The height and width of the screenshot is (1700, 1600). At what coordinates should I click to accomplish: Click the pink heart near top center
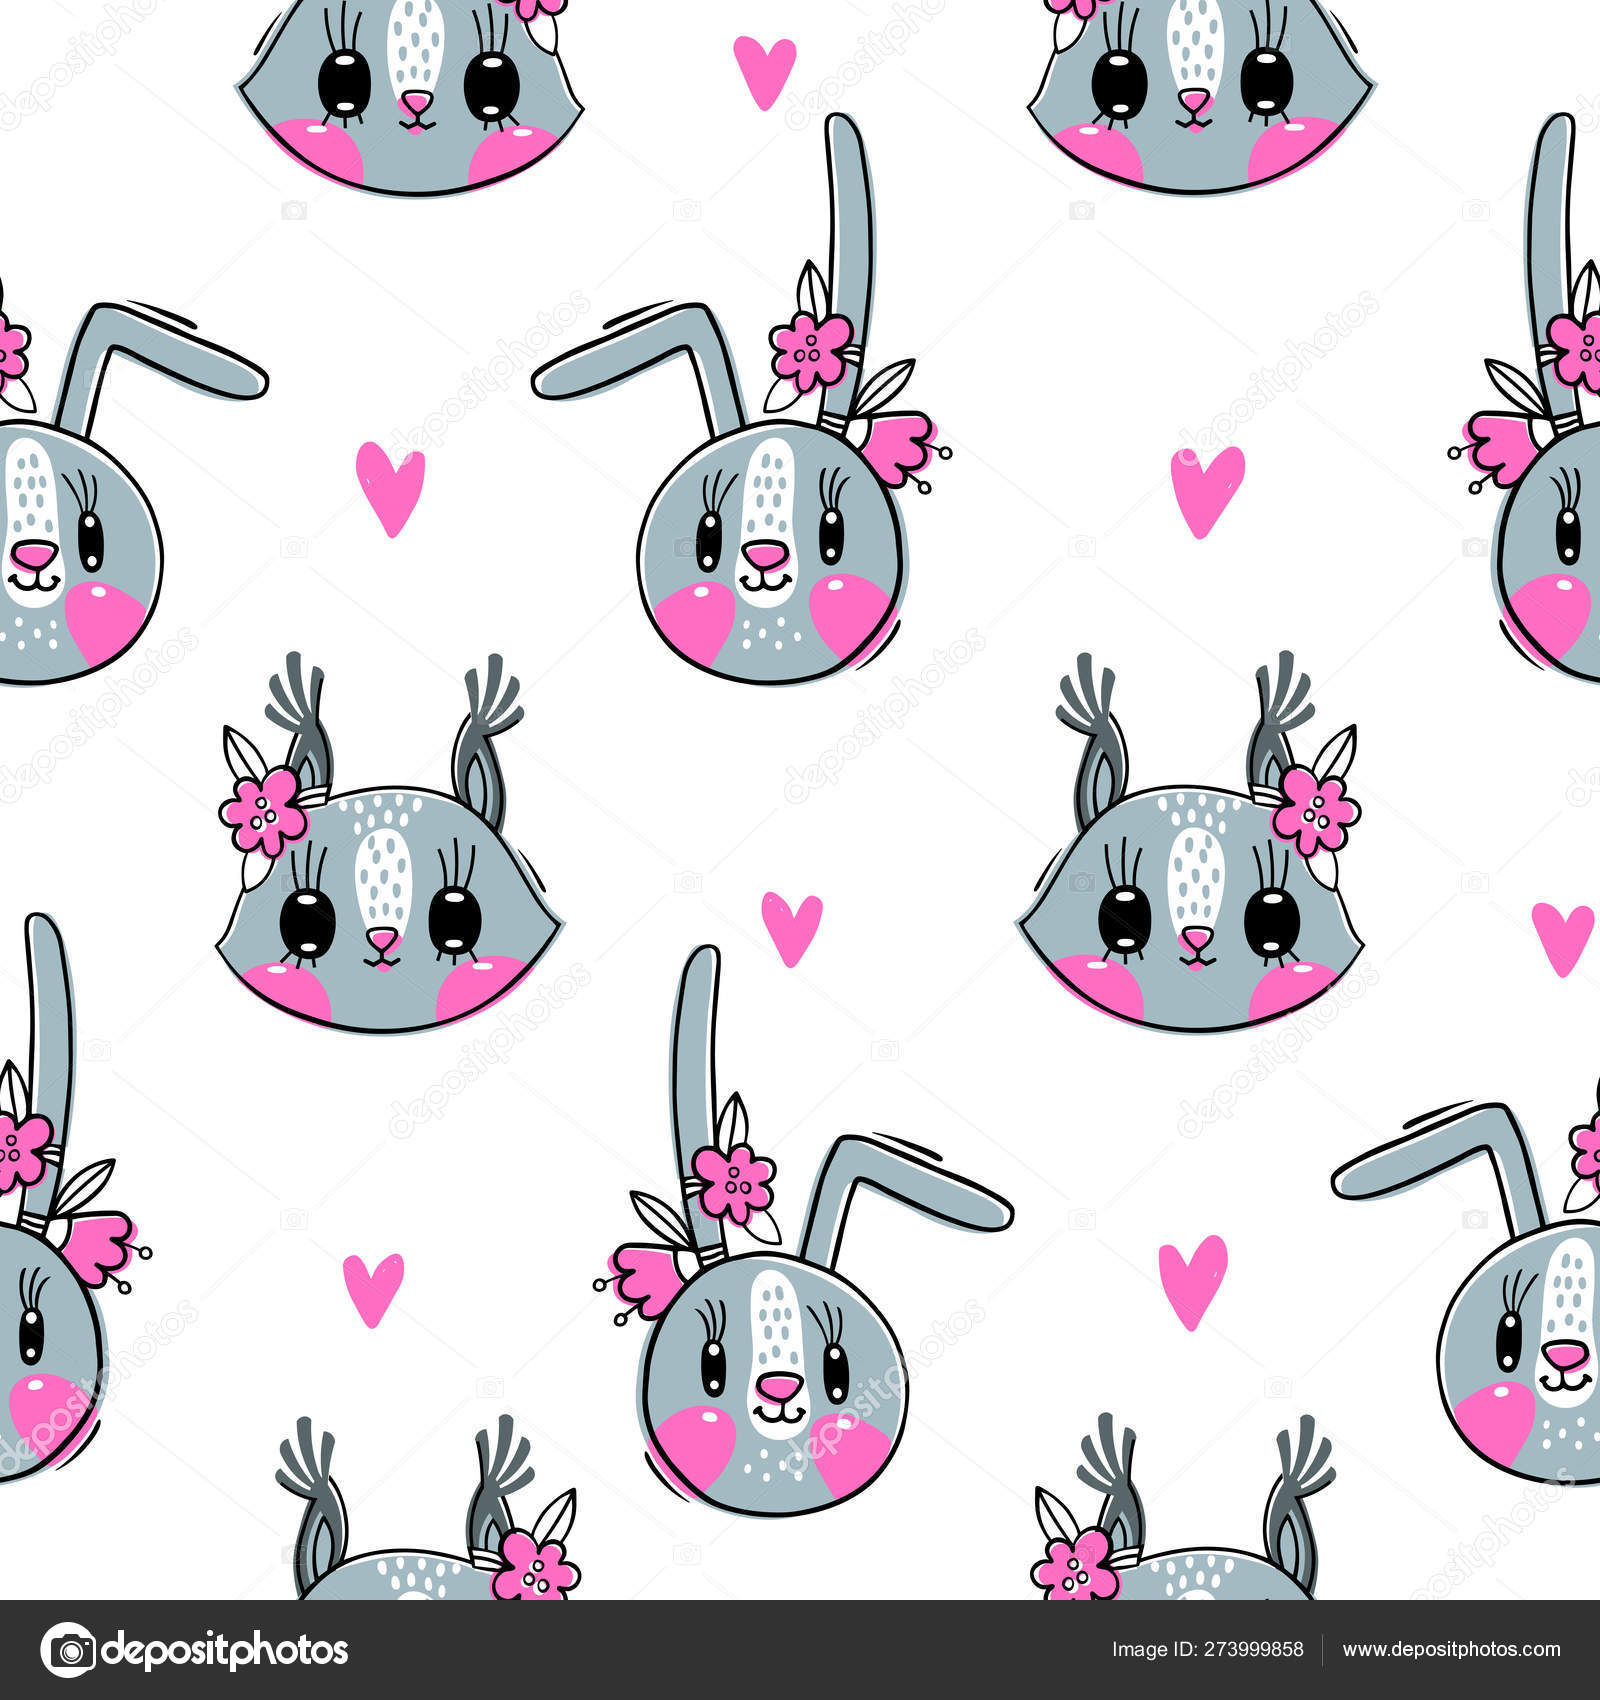click(764, 70)
